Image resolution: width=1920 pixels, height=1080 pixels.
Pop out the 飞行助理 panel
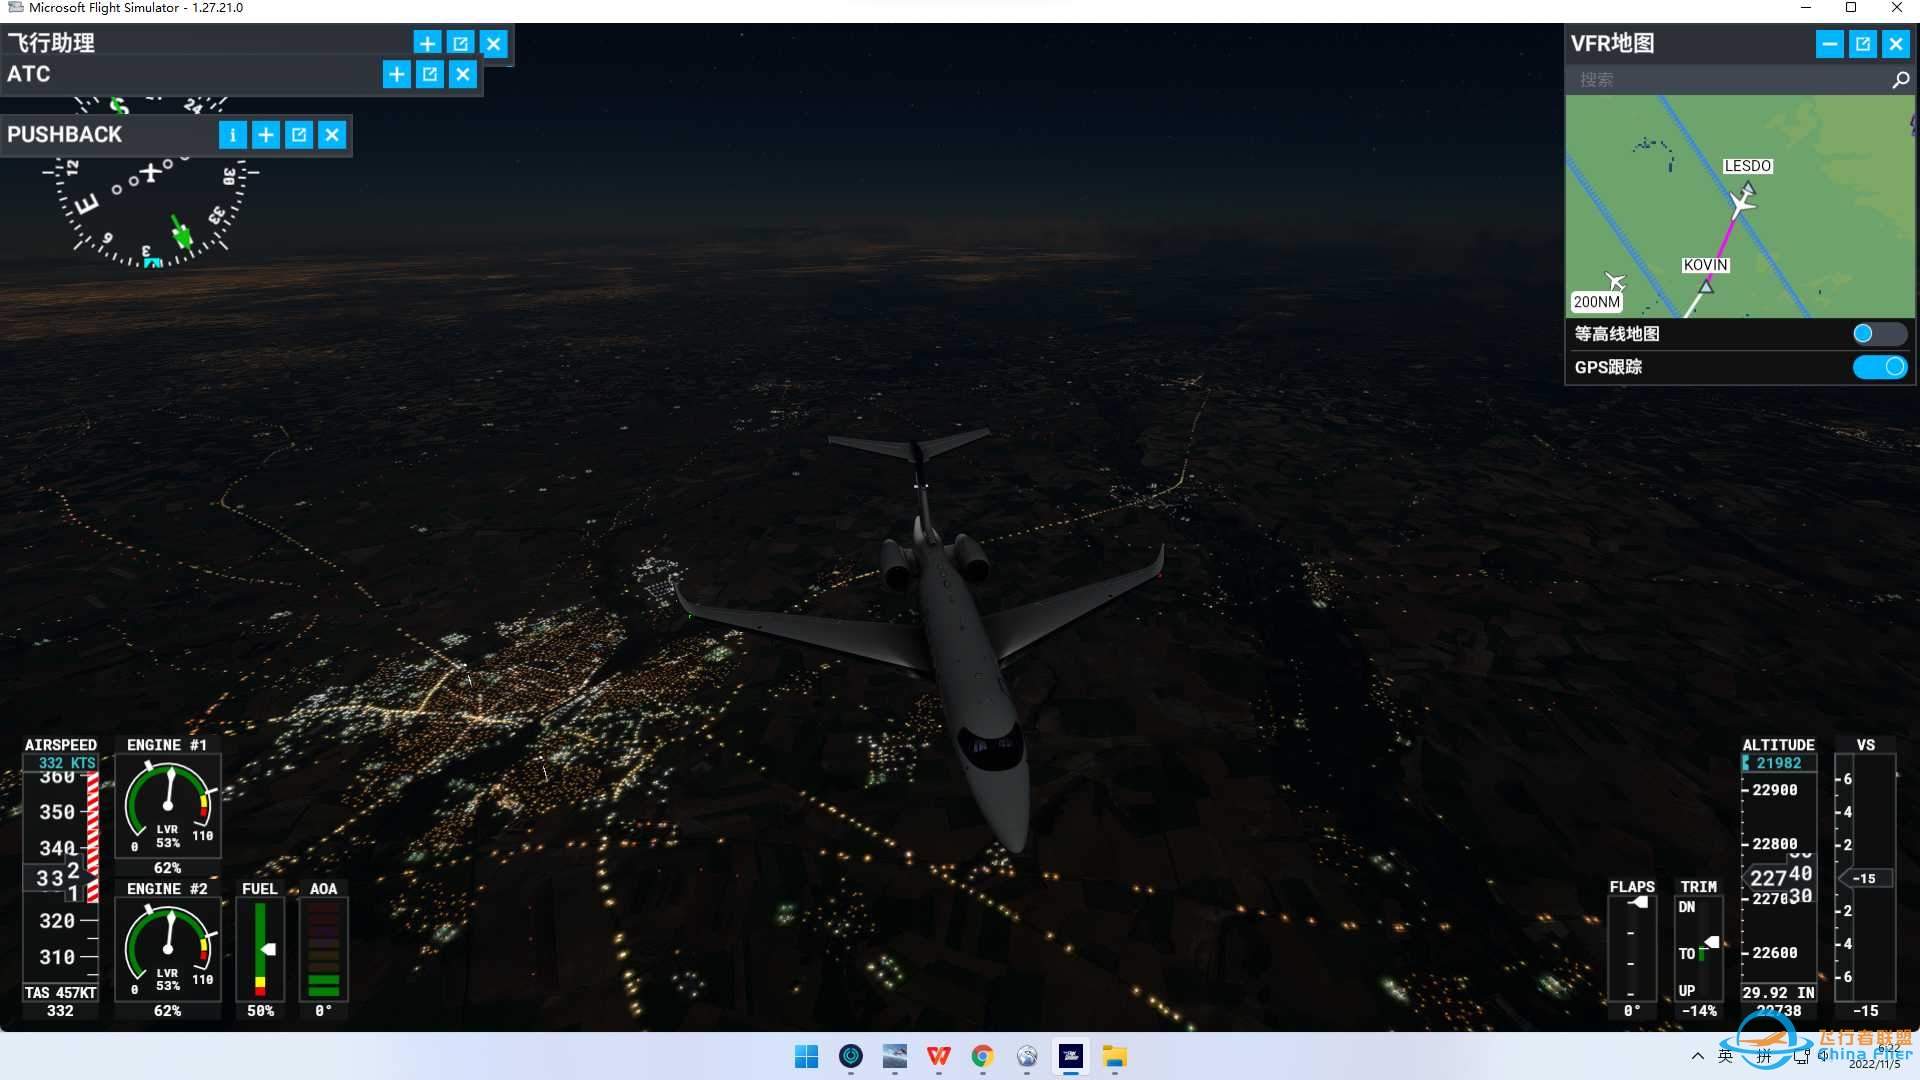tap(460, 44)
